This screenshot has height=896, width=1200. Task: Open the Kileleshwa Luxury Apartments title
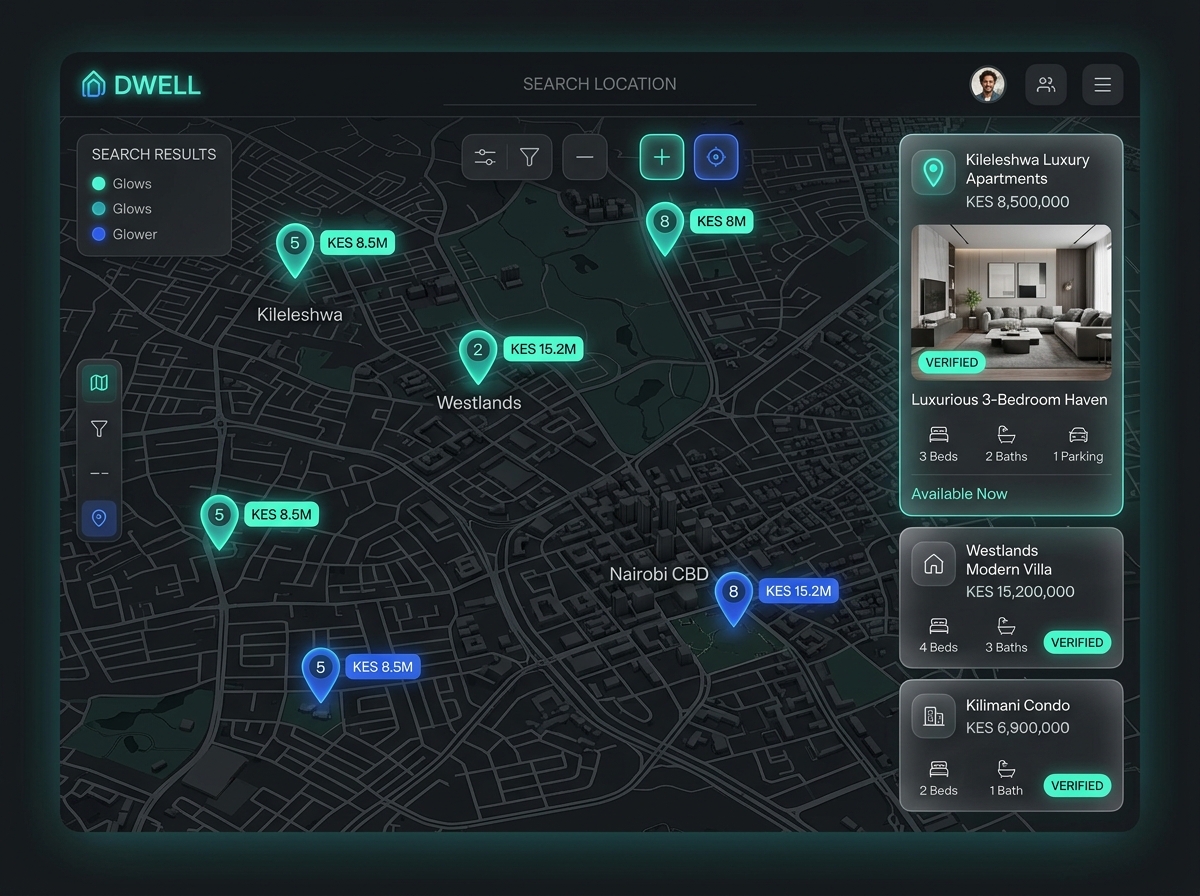click(x=1027, y=169)
